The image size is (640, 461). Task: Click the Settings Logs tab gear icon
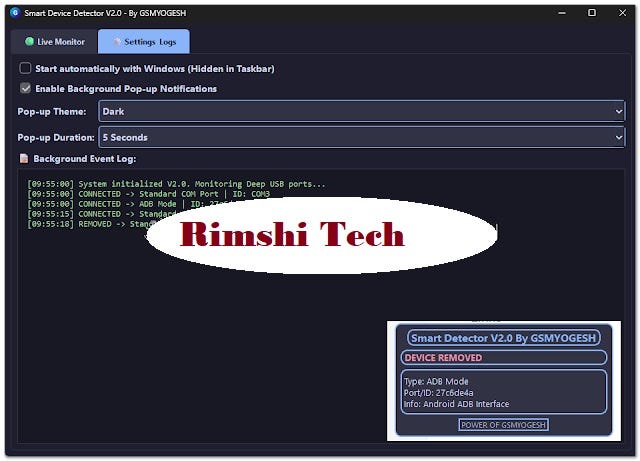(x=117, y=42)
